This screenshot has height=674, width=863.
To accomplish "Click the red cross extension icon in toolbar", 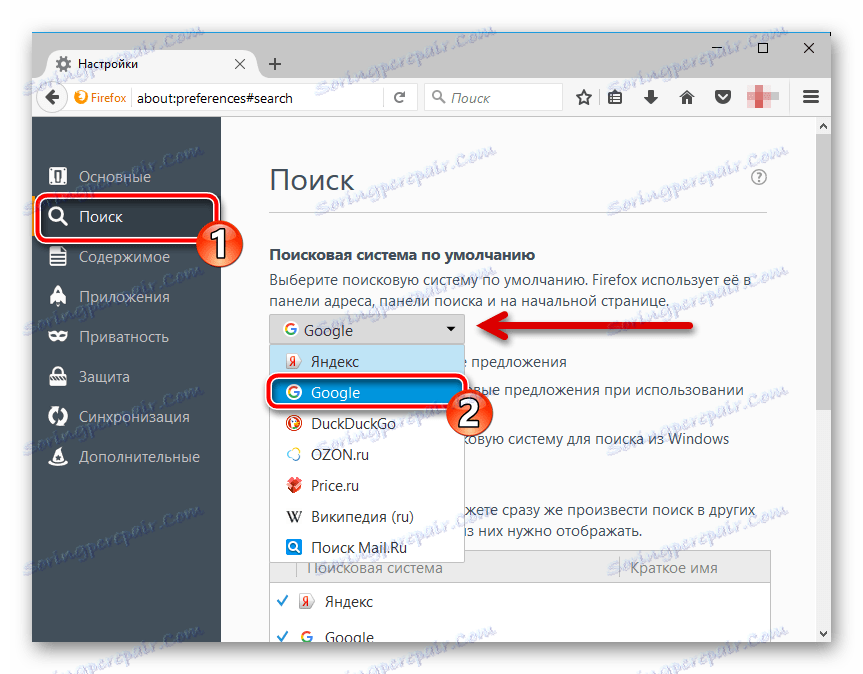I will coord(762,97).
